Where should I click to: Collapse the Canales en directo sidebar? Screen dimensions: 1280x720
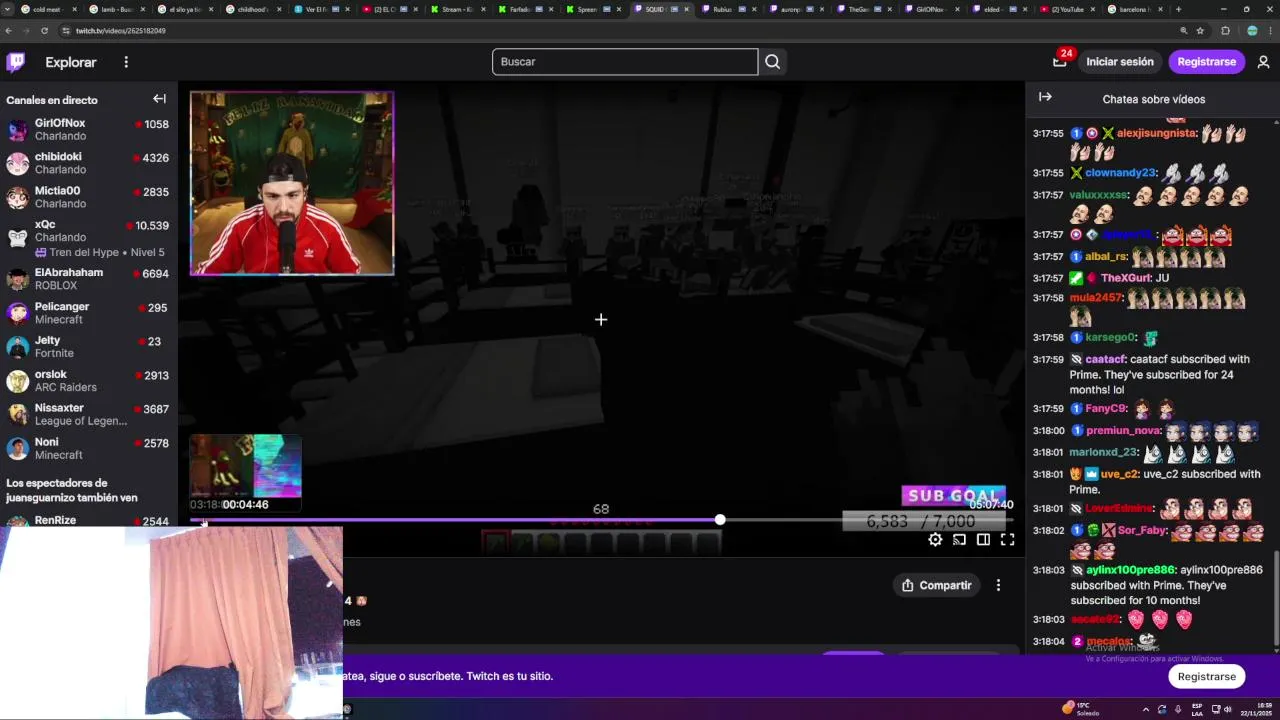click(x=159, y=99)
